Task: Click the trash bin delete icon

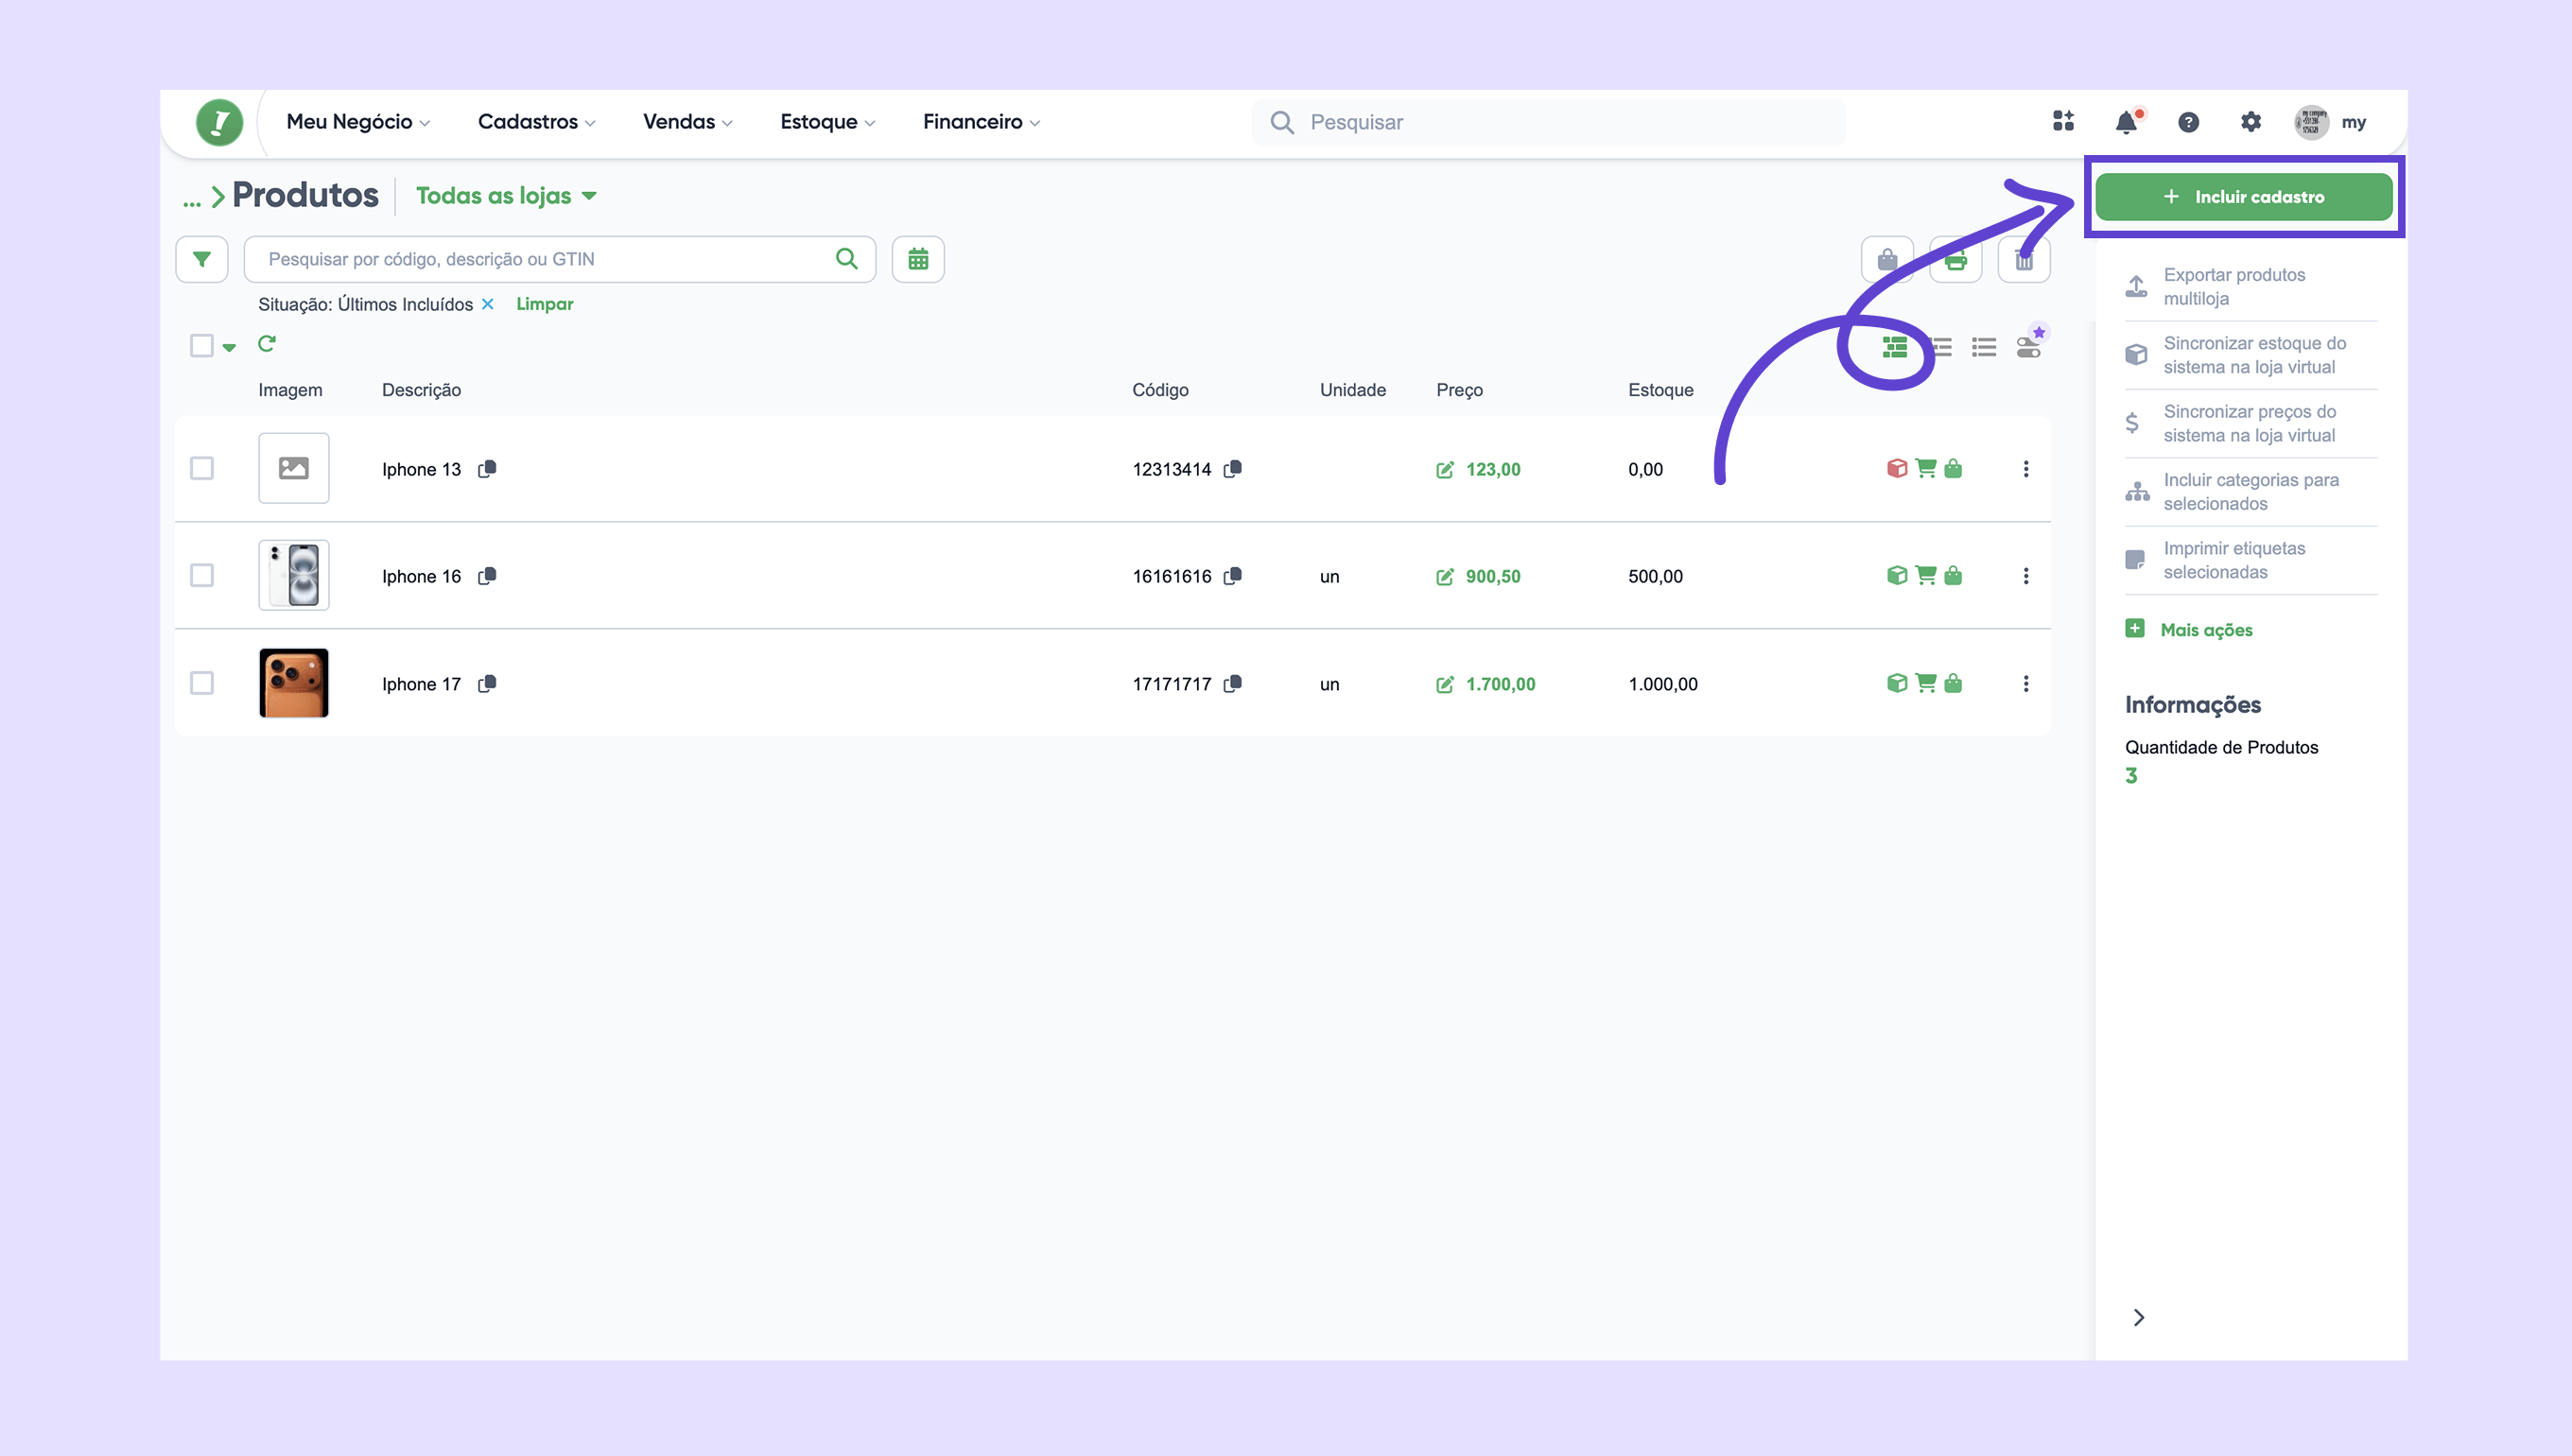Action: click(2024, 261)
